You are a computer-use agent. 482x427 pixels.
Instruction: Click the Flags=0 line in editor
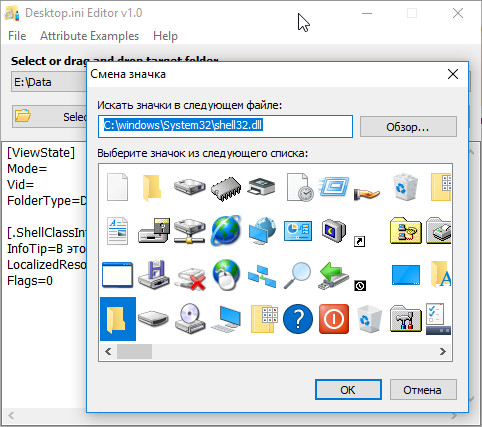(x=30, y=281)
